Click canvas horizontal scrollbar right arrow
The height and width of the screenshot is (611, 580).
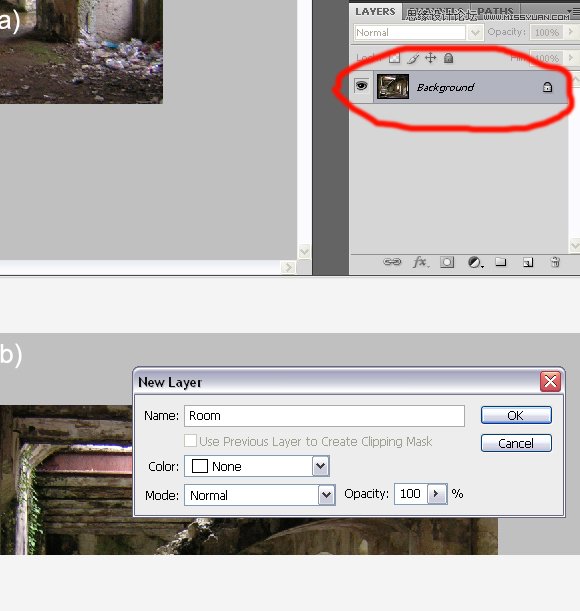pyautogui.click(x=288, y=267)
